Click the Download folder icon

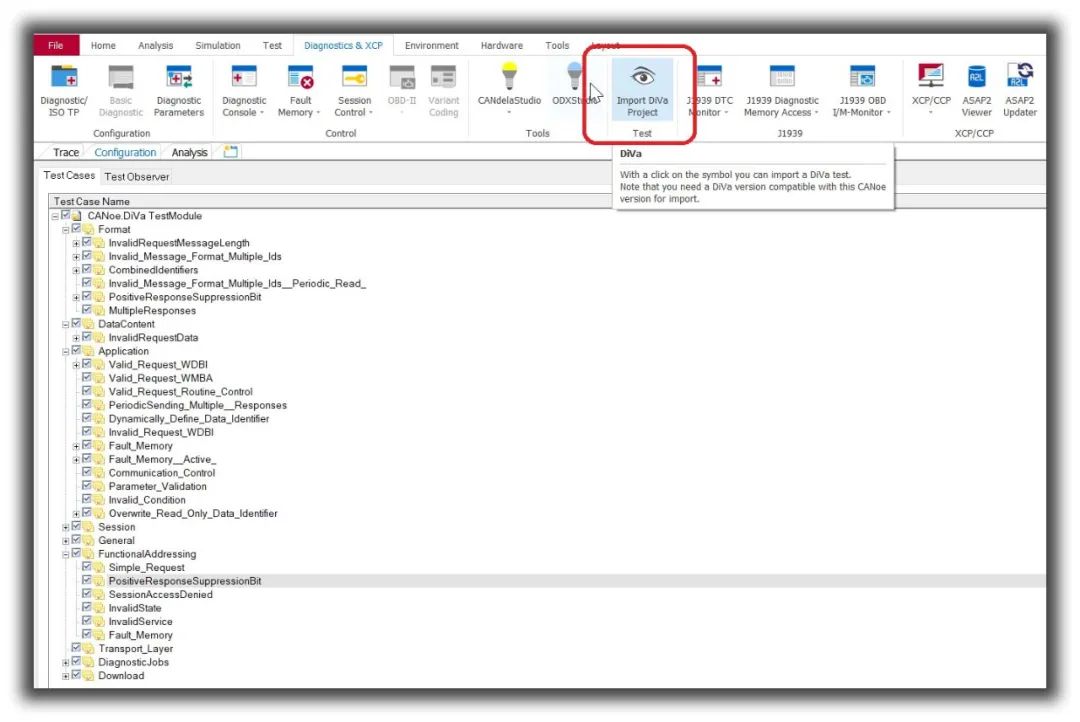click(x=87, y=675)
